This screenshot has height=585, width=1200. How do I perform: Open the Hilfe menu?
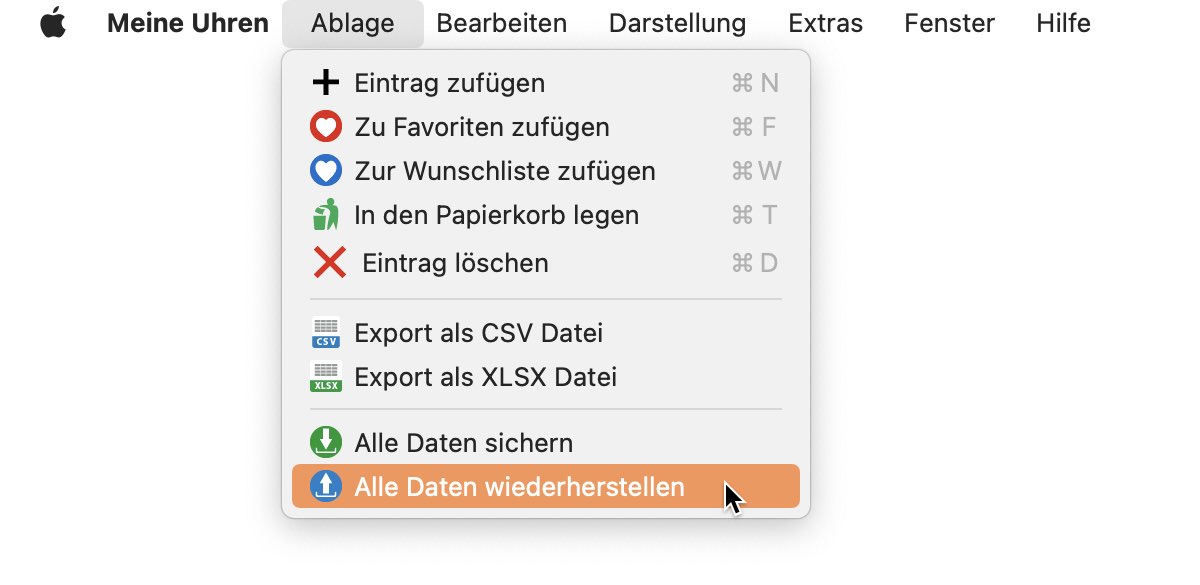[1063, 23]
